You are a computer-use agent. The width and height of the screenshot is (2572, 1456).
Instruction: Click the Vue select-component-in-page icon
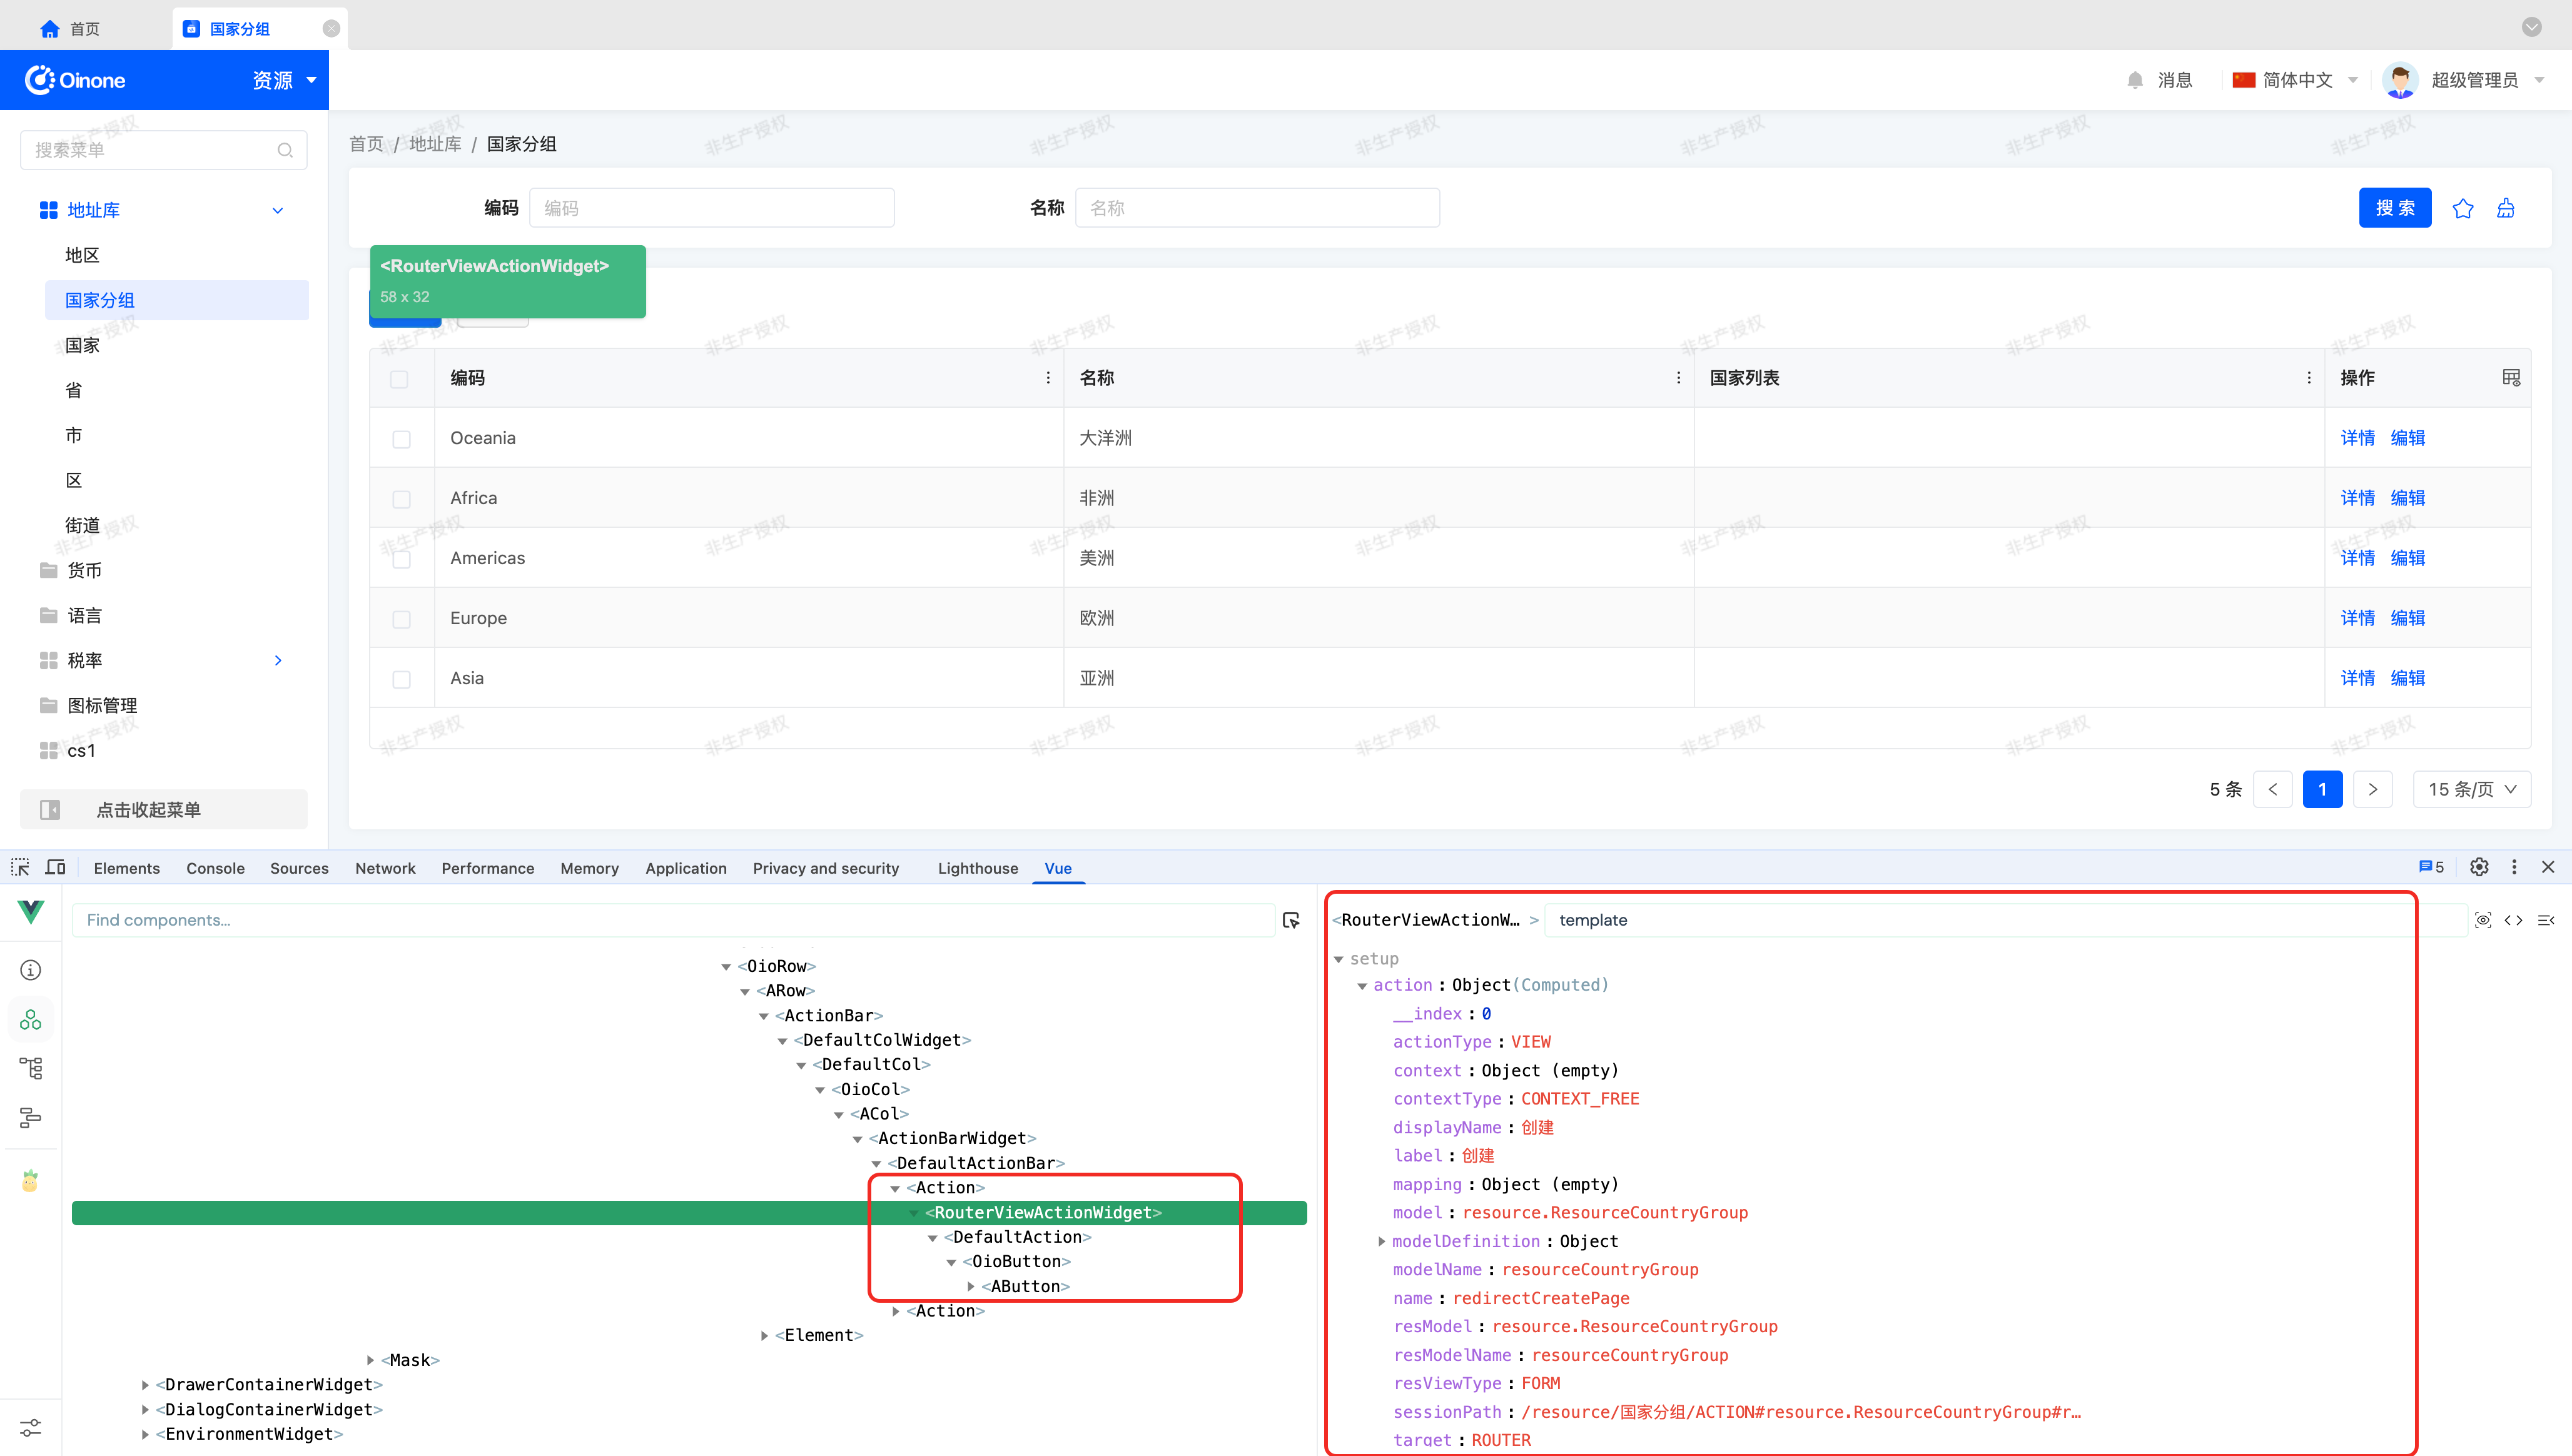coord(1291,920)
